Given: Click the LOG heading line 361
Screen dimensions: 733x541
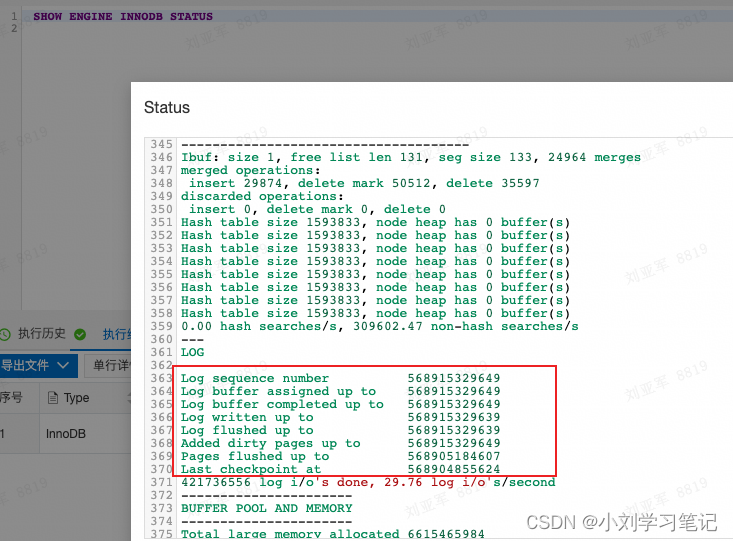Looking at the screenshot, I should (193, 352).
